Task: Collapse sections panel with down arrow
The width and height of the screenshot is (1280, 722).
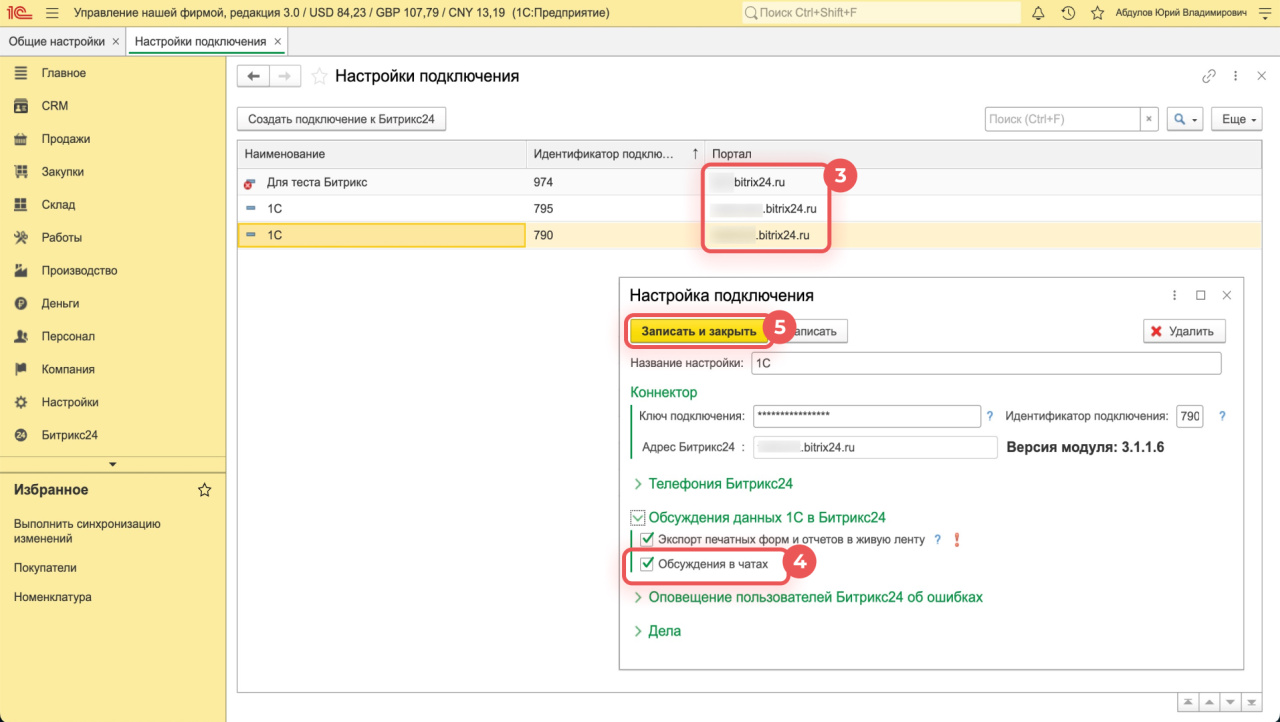Action: (x=112, y=464)
